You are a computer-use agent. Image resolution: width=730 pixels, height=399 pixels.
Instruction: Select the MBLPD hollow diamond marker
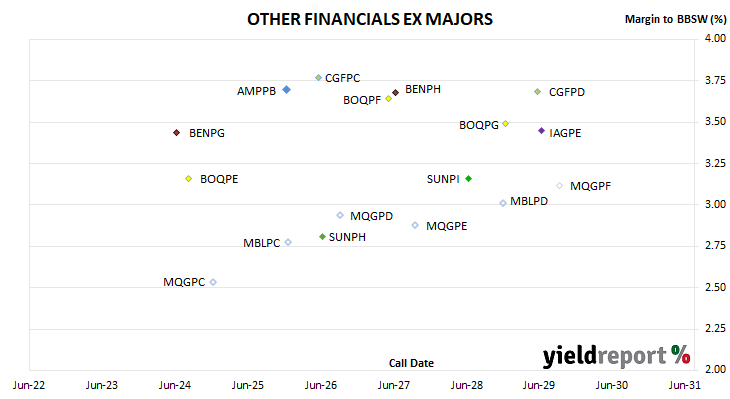pyautogui.click(x=503, y=203)
